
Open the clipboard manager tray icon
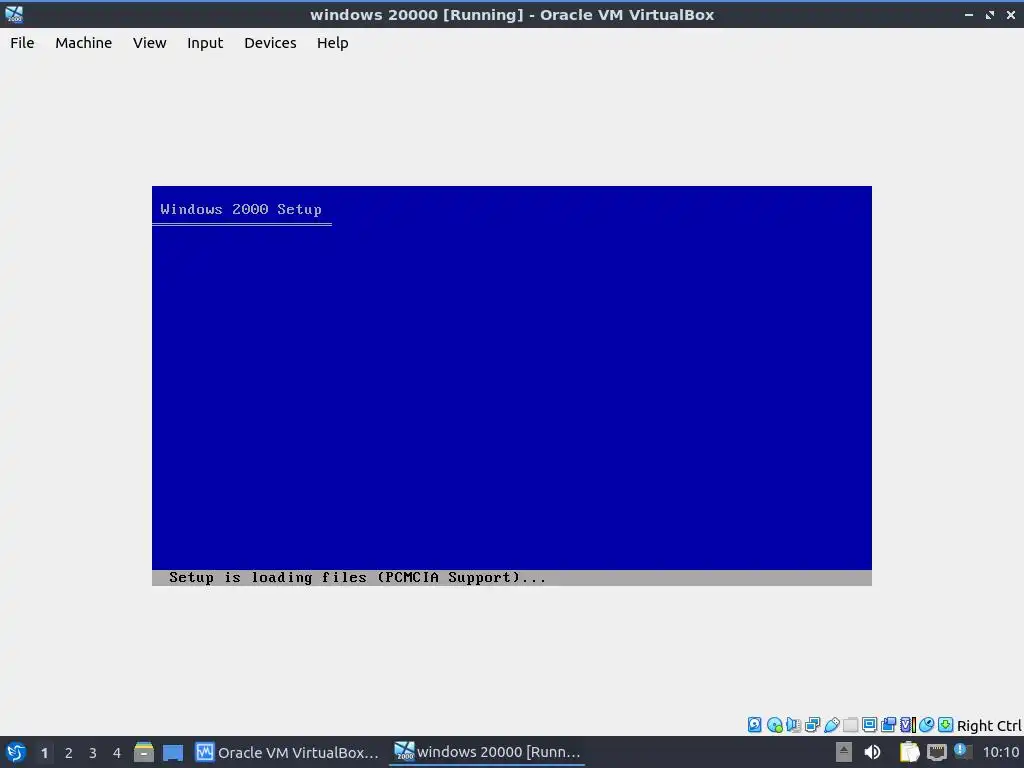point(909,752)
